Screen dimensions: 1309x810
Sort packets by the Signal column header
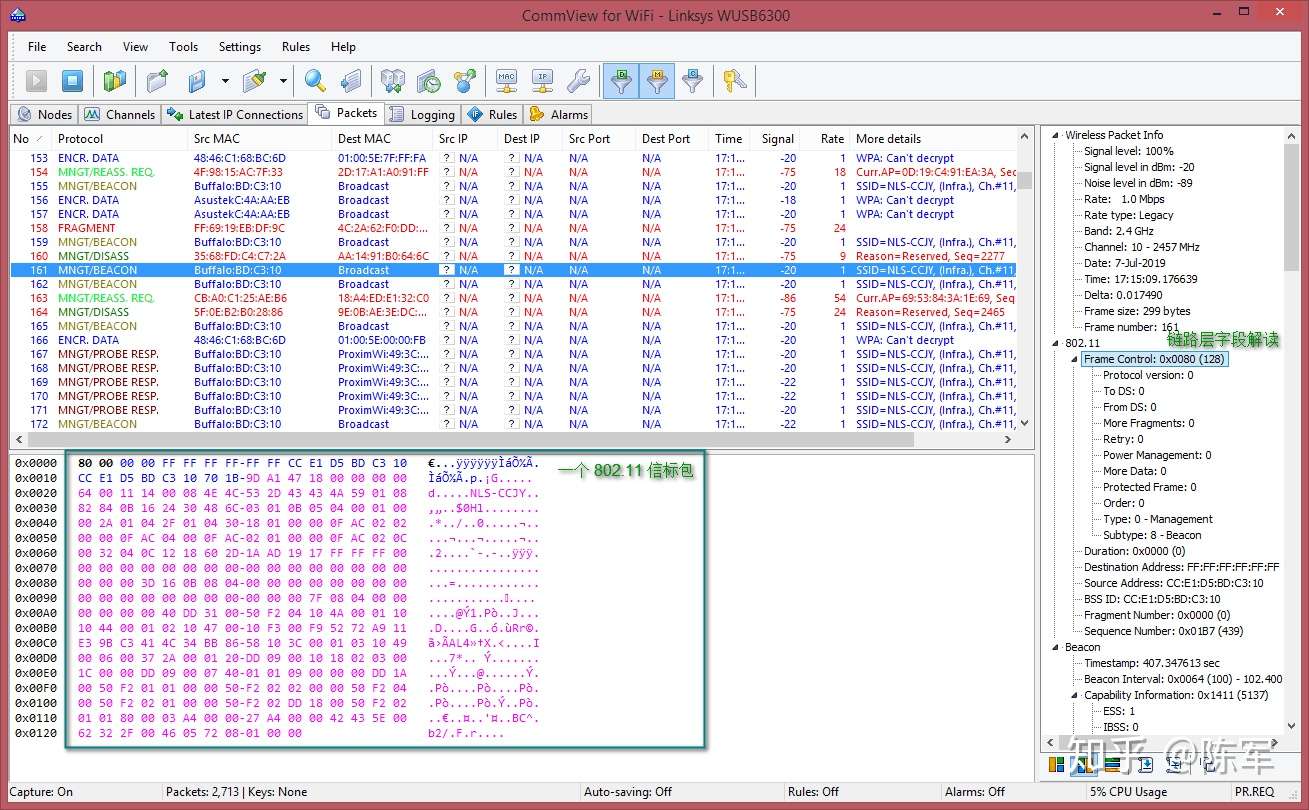click(776, 139)
